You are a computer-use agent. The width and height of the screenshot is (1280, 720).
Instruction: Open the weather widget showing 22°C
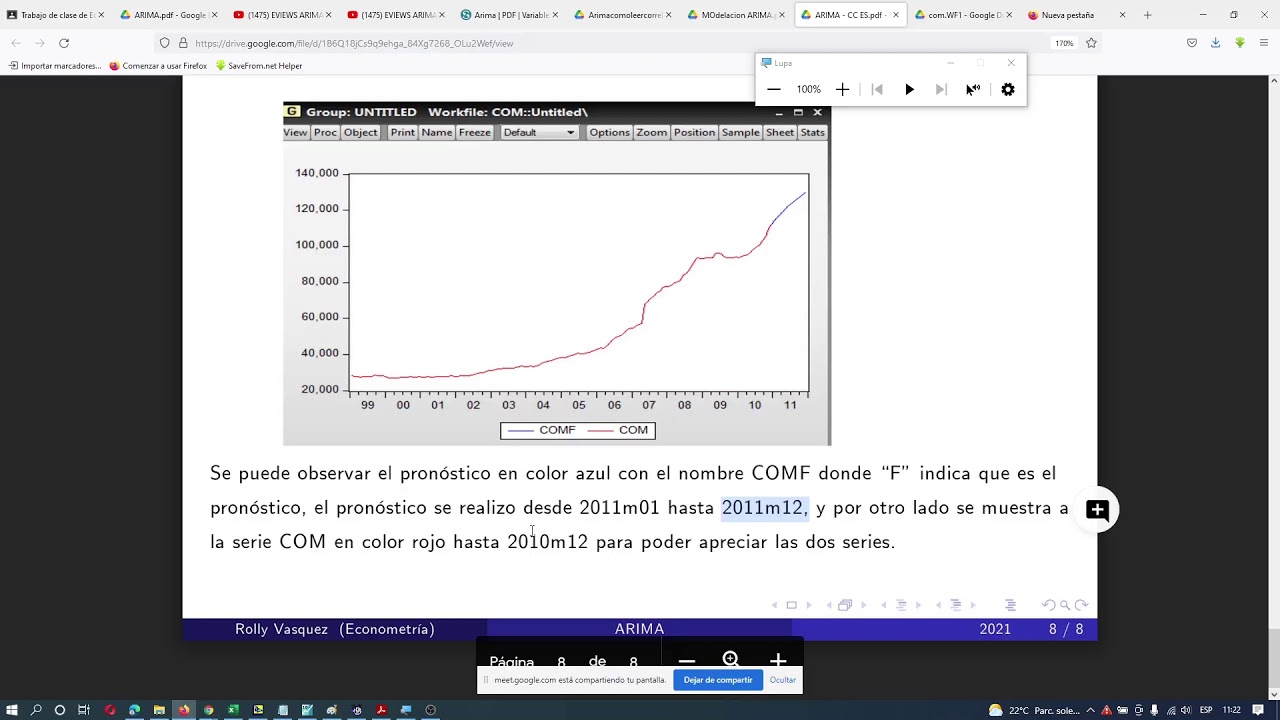coord(1032,710)
